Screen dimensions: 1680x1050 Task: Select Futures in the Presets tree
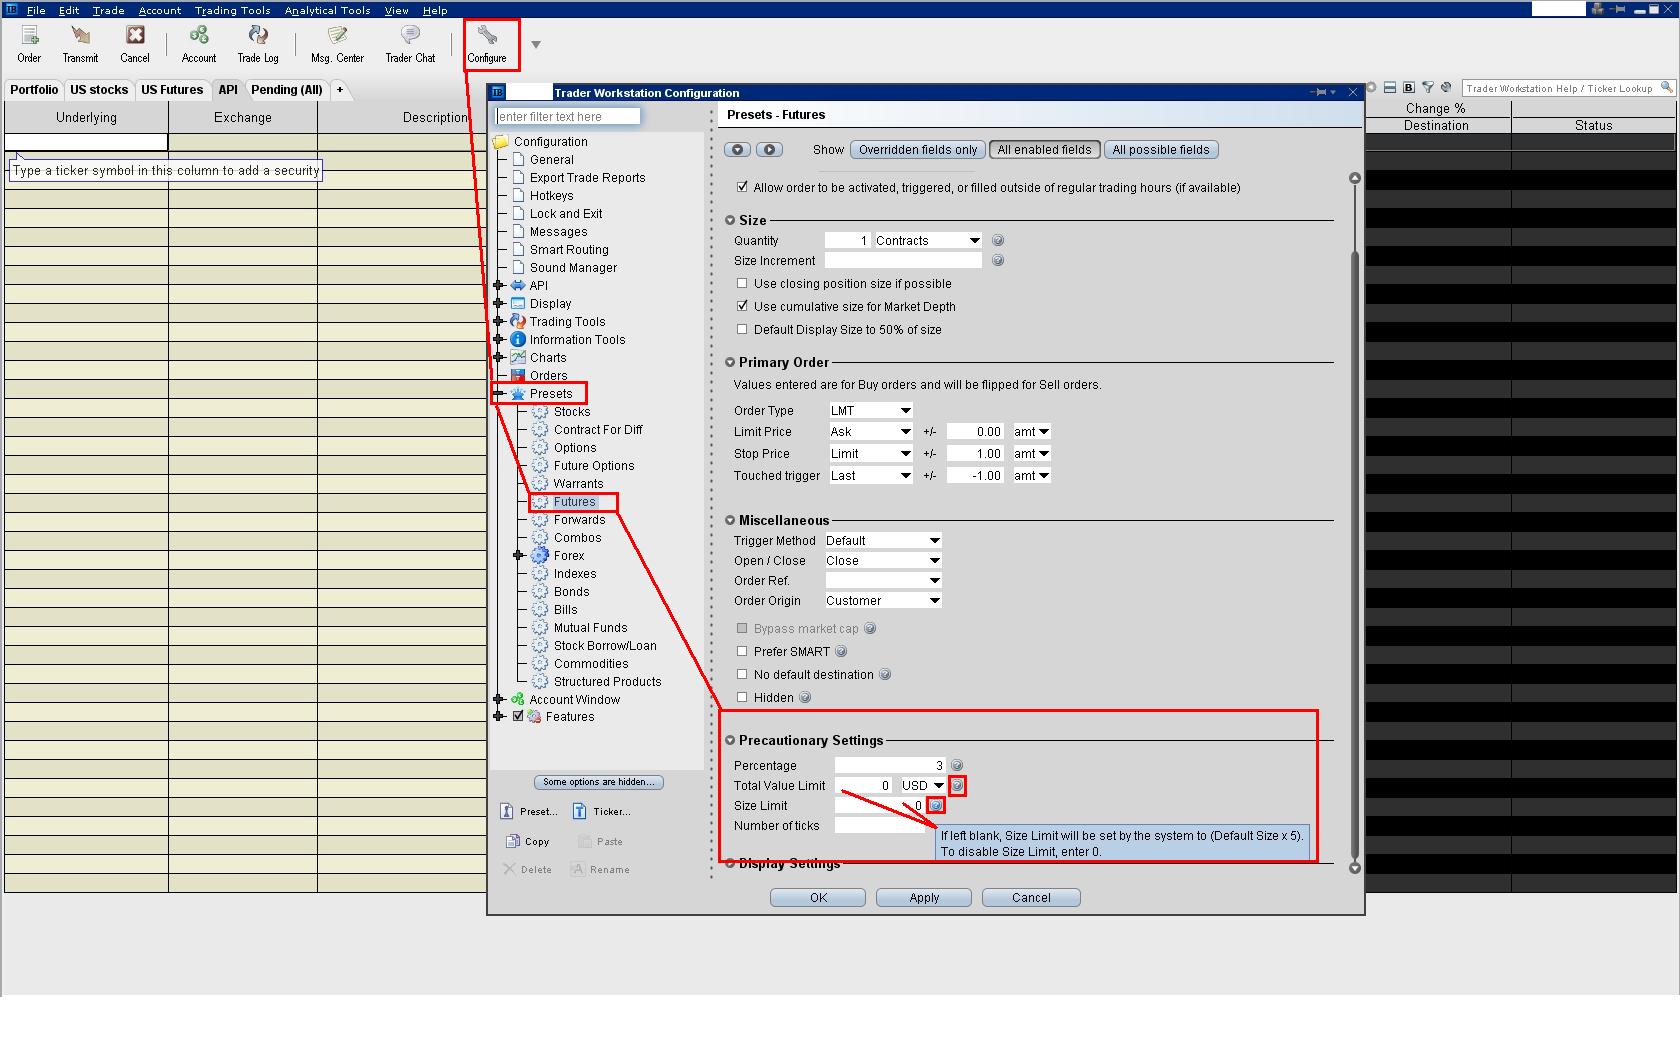click(575, 502)
